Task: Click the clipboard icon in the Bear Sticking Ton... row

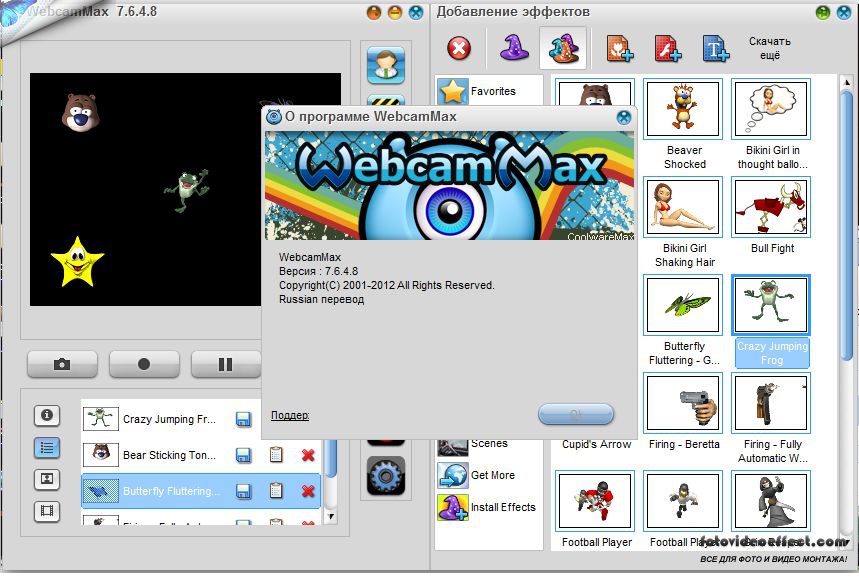Action: click(x=276, y=455)
